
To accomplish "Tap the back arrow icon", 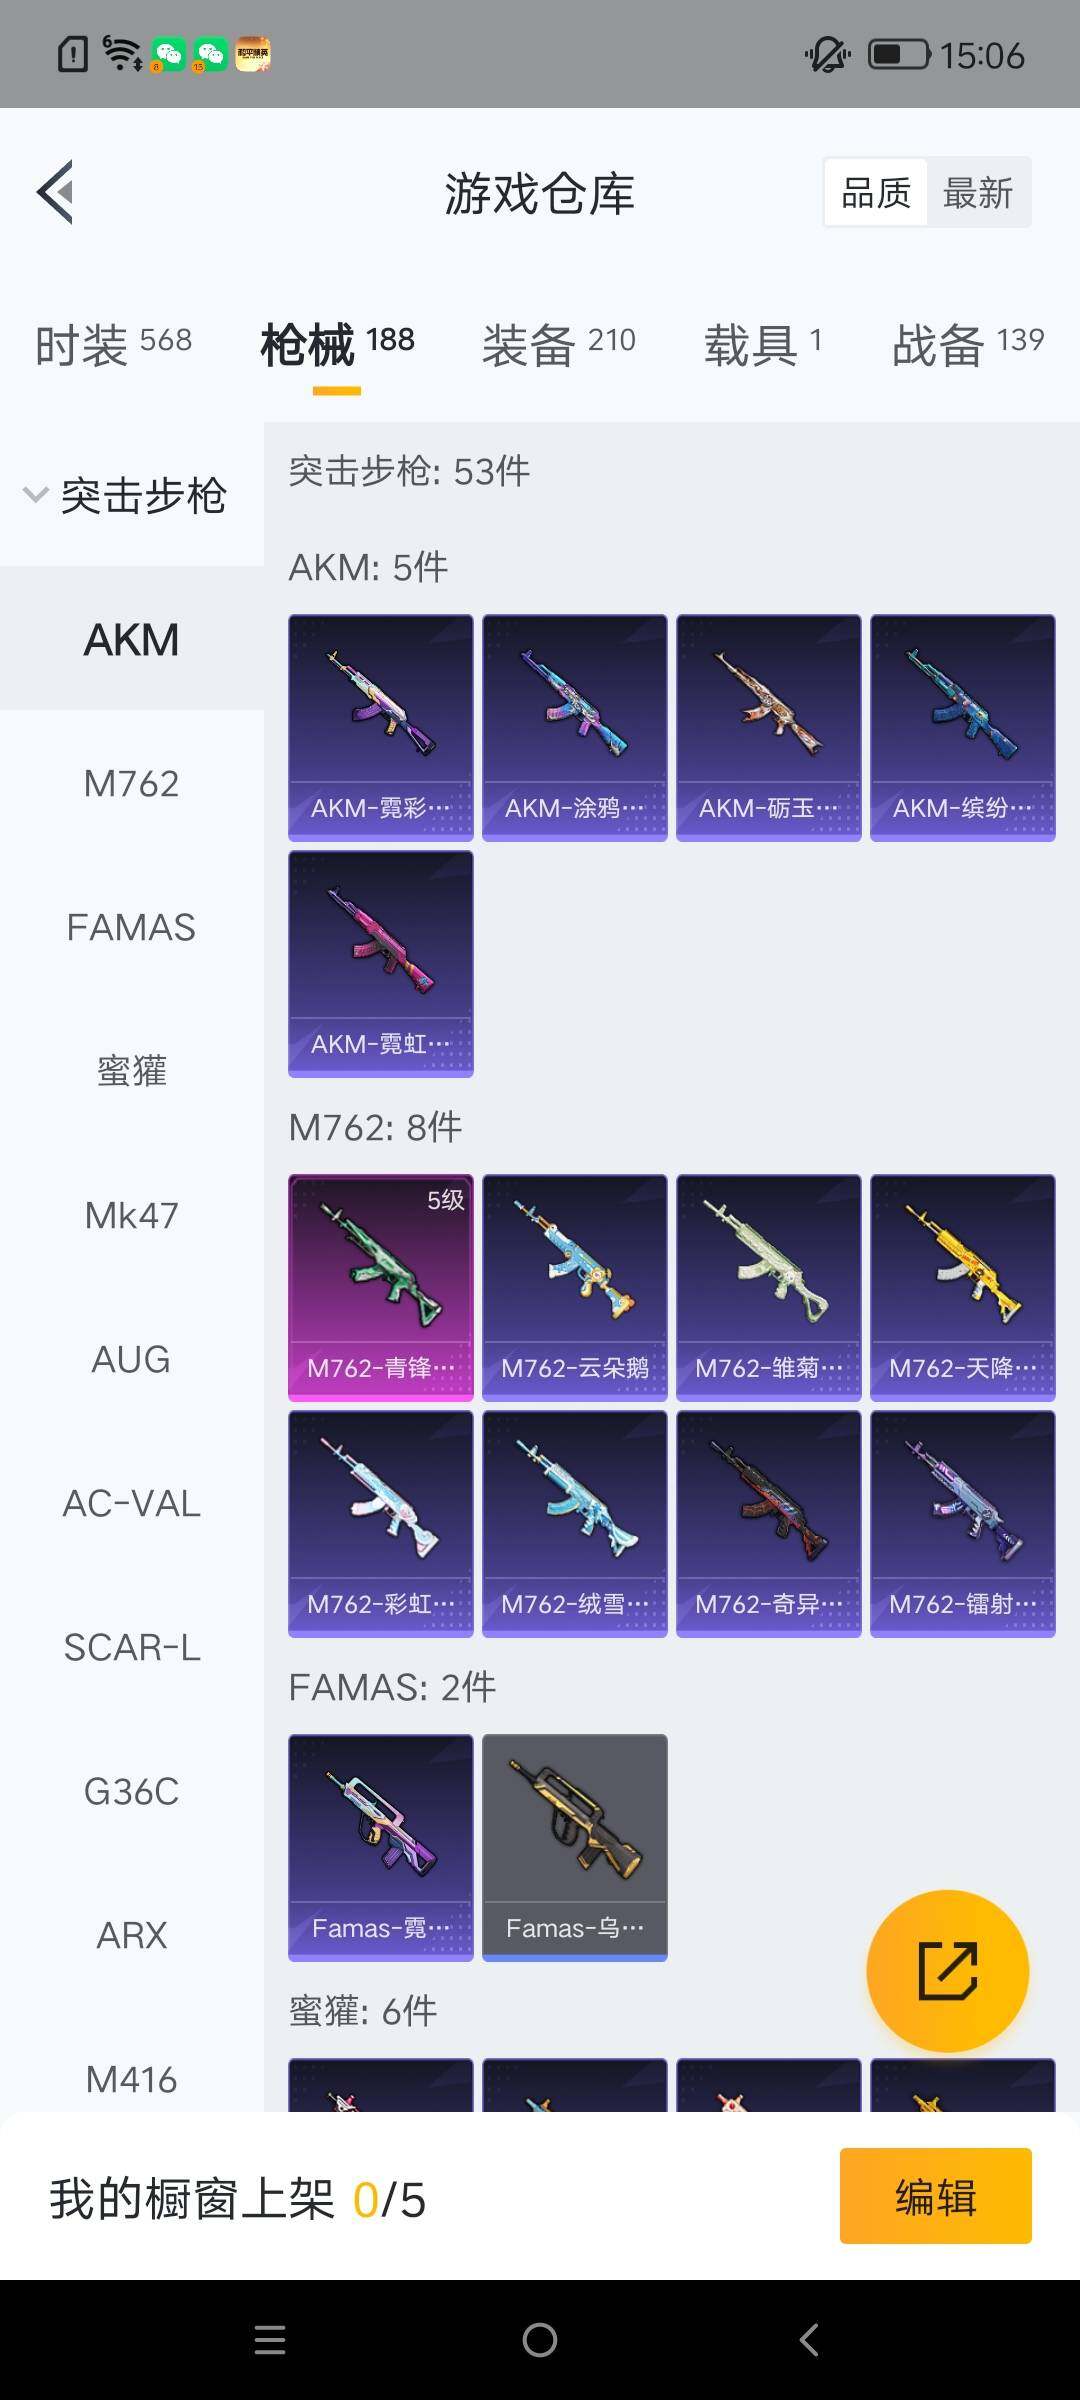I will (x=56, y=192).
